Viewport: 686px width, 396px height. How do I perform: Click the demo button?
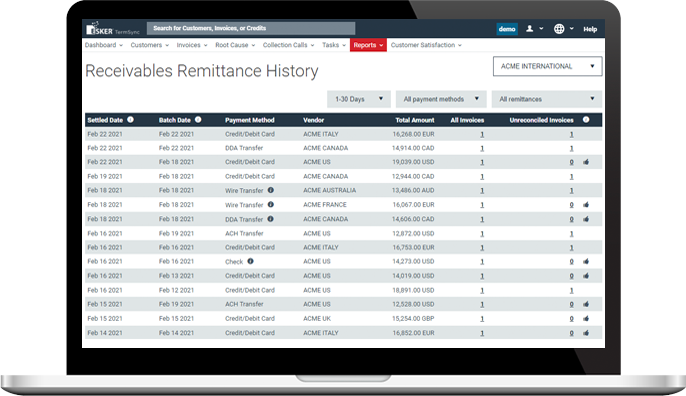(507, 29)
